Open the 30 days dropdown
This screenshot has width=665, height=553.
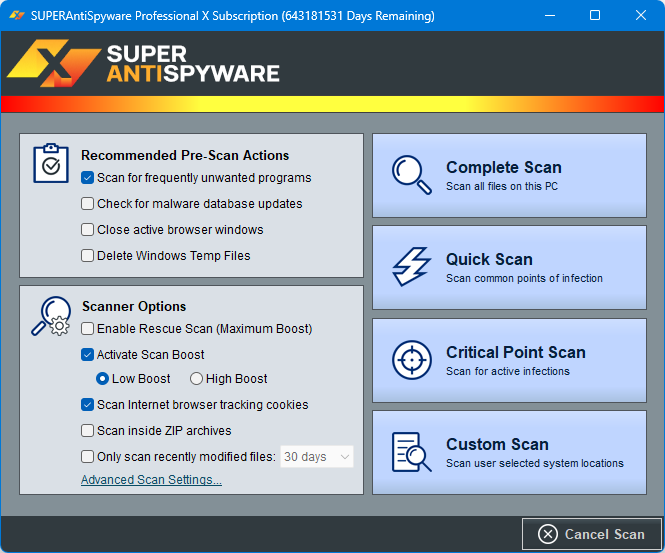[317, 457]
